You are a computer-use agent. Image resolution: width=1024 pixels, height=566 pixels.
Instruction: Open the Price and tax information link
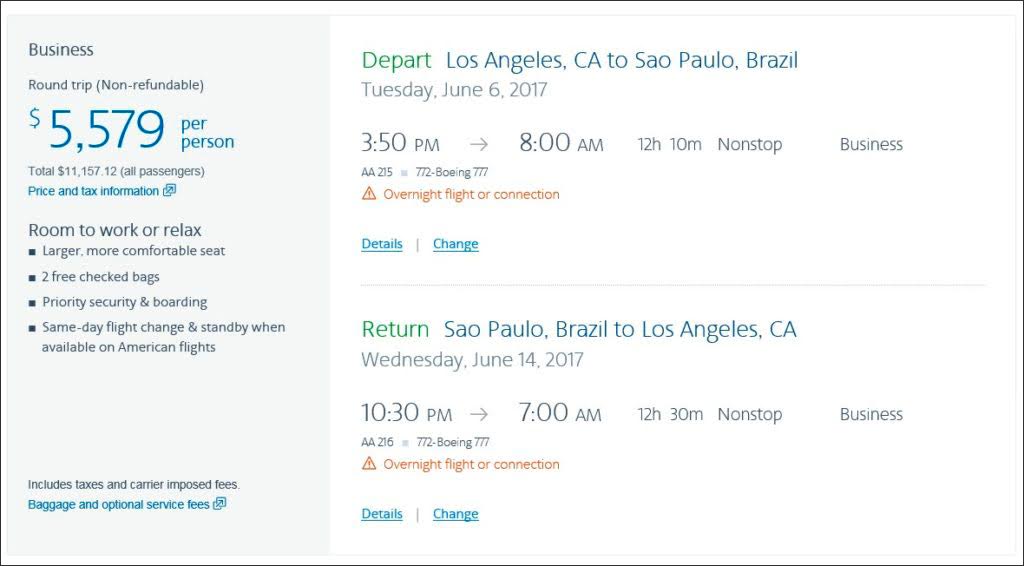[93, 191]
